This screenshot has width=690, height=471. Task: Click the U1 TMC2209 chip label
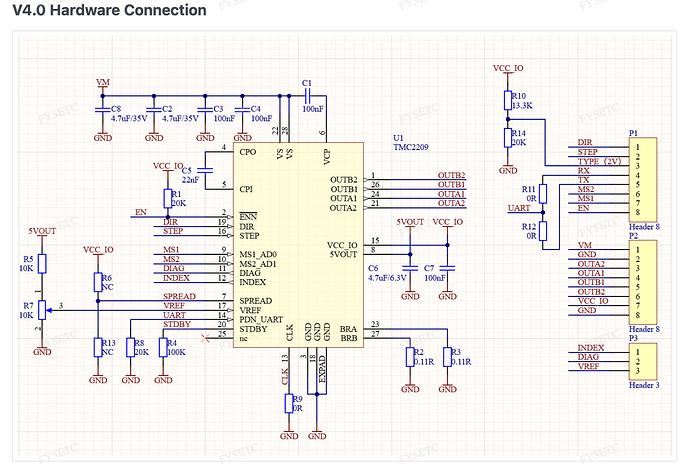(410, 143)
